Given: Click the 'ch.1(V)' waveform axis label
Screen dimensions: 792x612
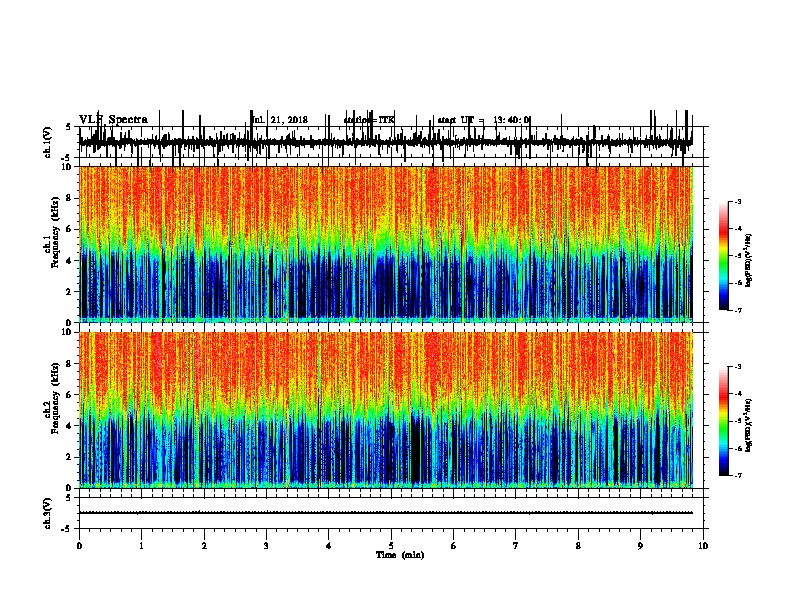Looking at the screenshot, I should (x=48, y=142).
